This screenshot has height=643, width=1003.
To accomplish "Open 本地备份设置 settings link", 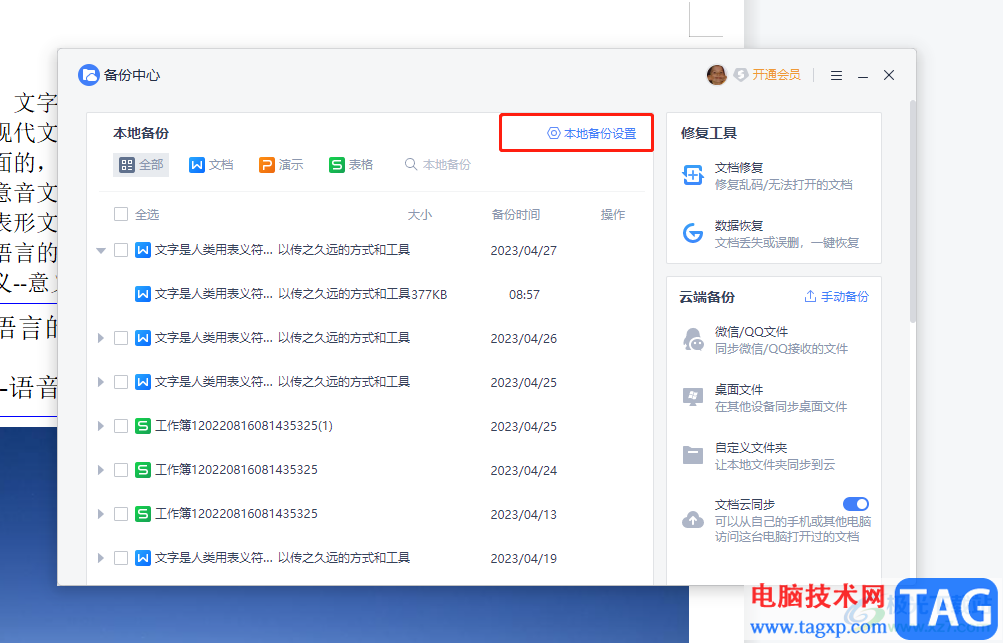I will (592, 133).
